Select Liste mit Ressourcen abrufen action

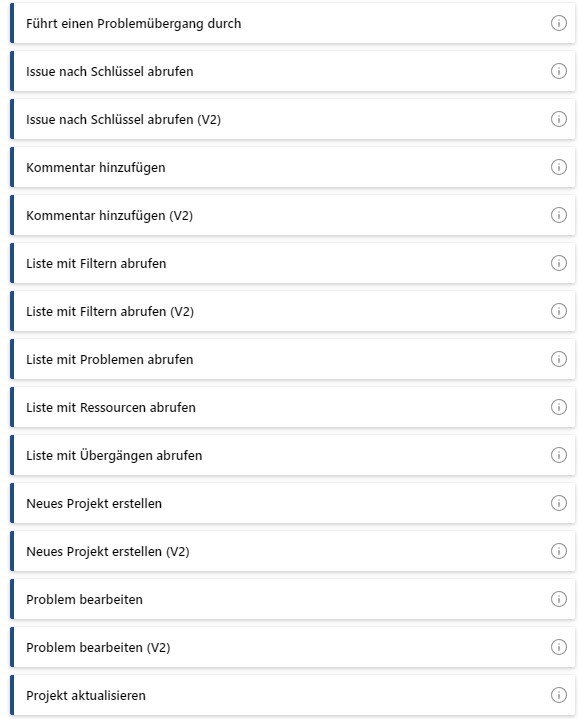[x=293, y=407]
